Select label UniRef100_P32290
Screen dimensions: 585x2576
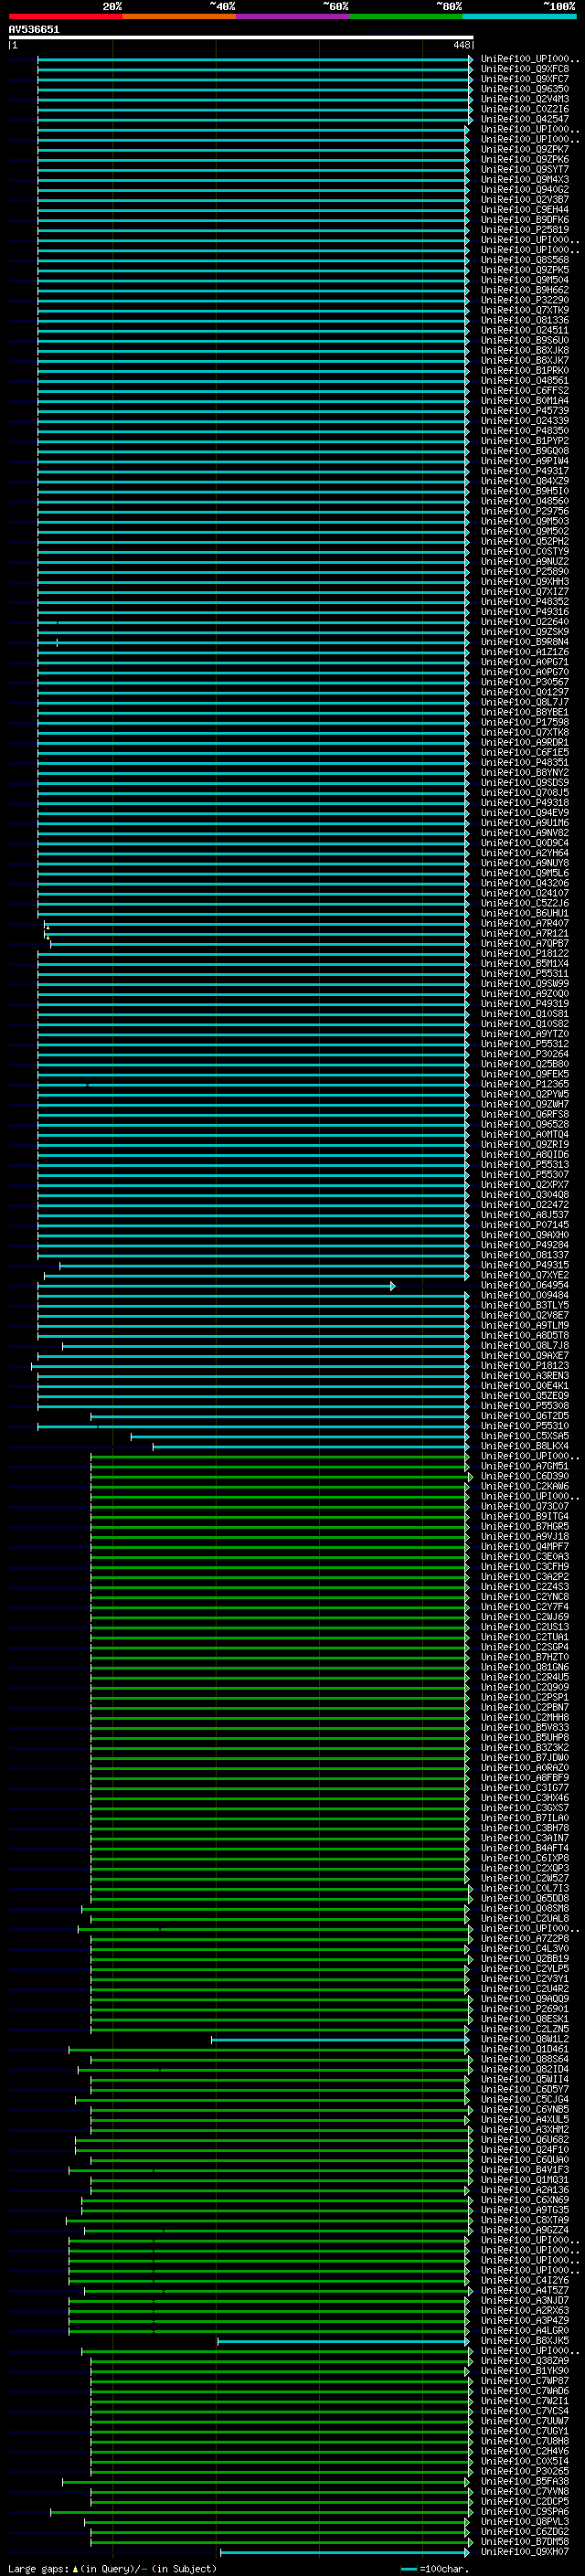click(x=525, y=300)
